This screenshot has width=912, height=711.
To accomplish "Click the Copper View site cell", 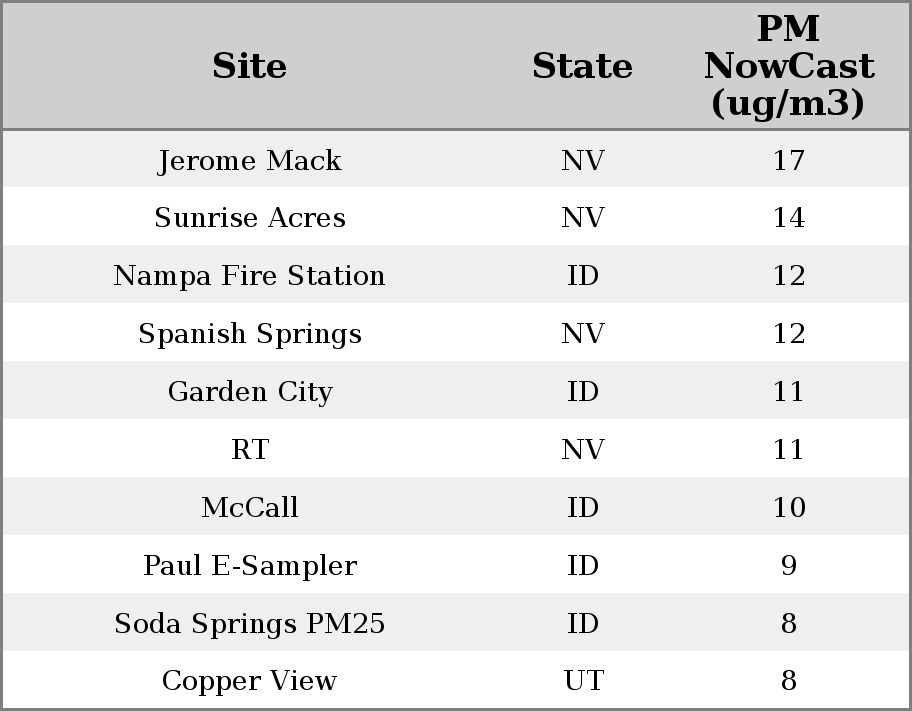I will tap(249, 681).
